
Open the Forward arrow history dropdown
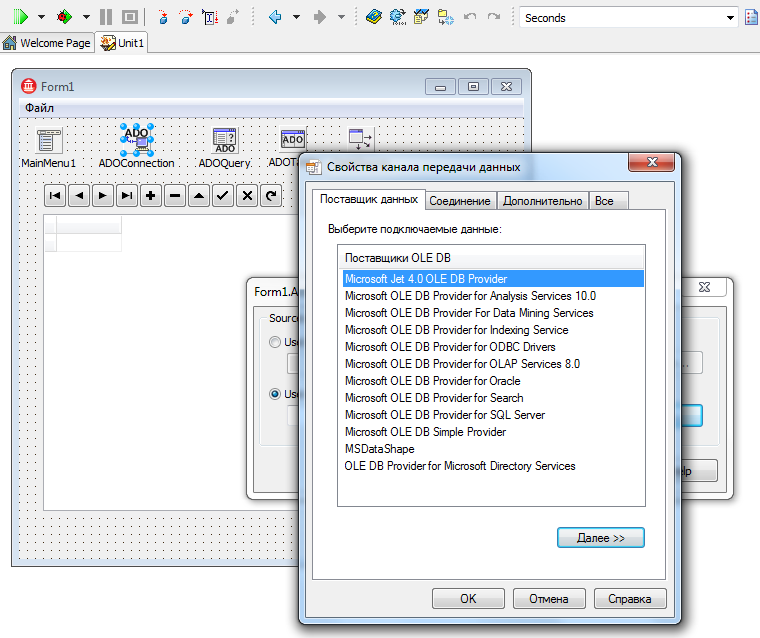coord(341,17)
